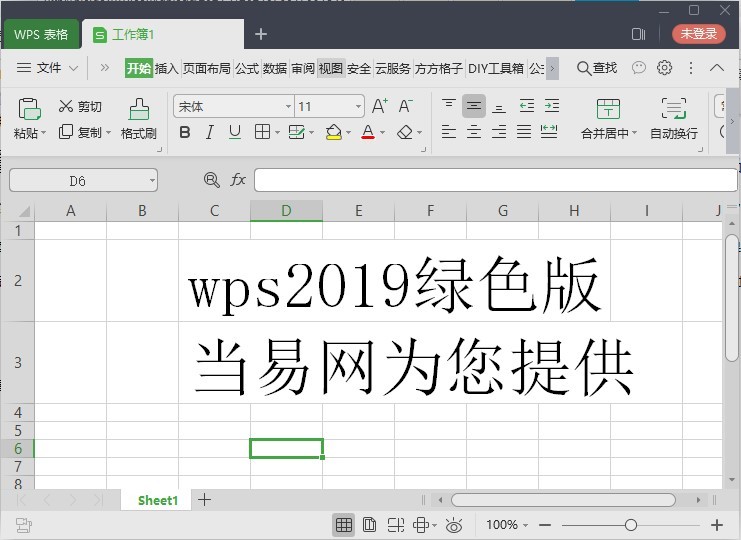
Task: Click the Wrap Text (自动换行) icon
Action: pos(673,109)
